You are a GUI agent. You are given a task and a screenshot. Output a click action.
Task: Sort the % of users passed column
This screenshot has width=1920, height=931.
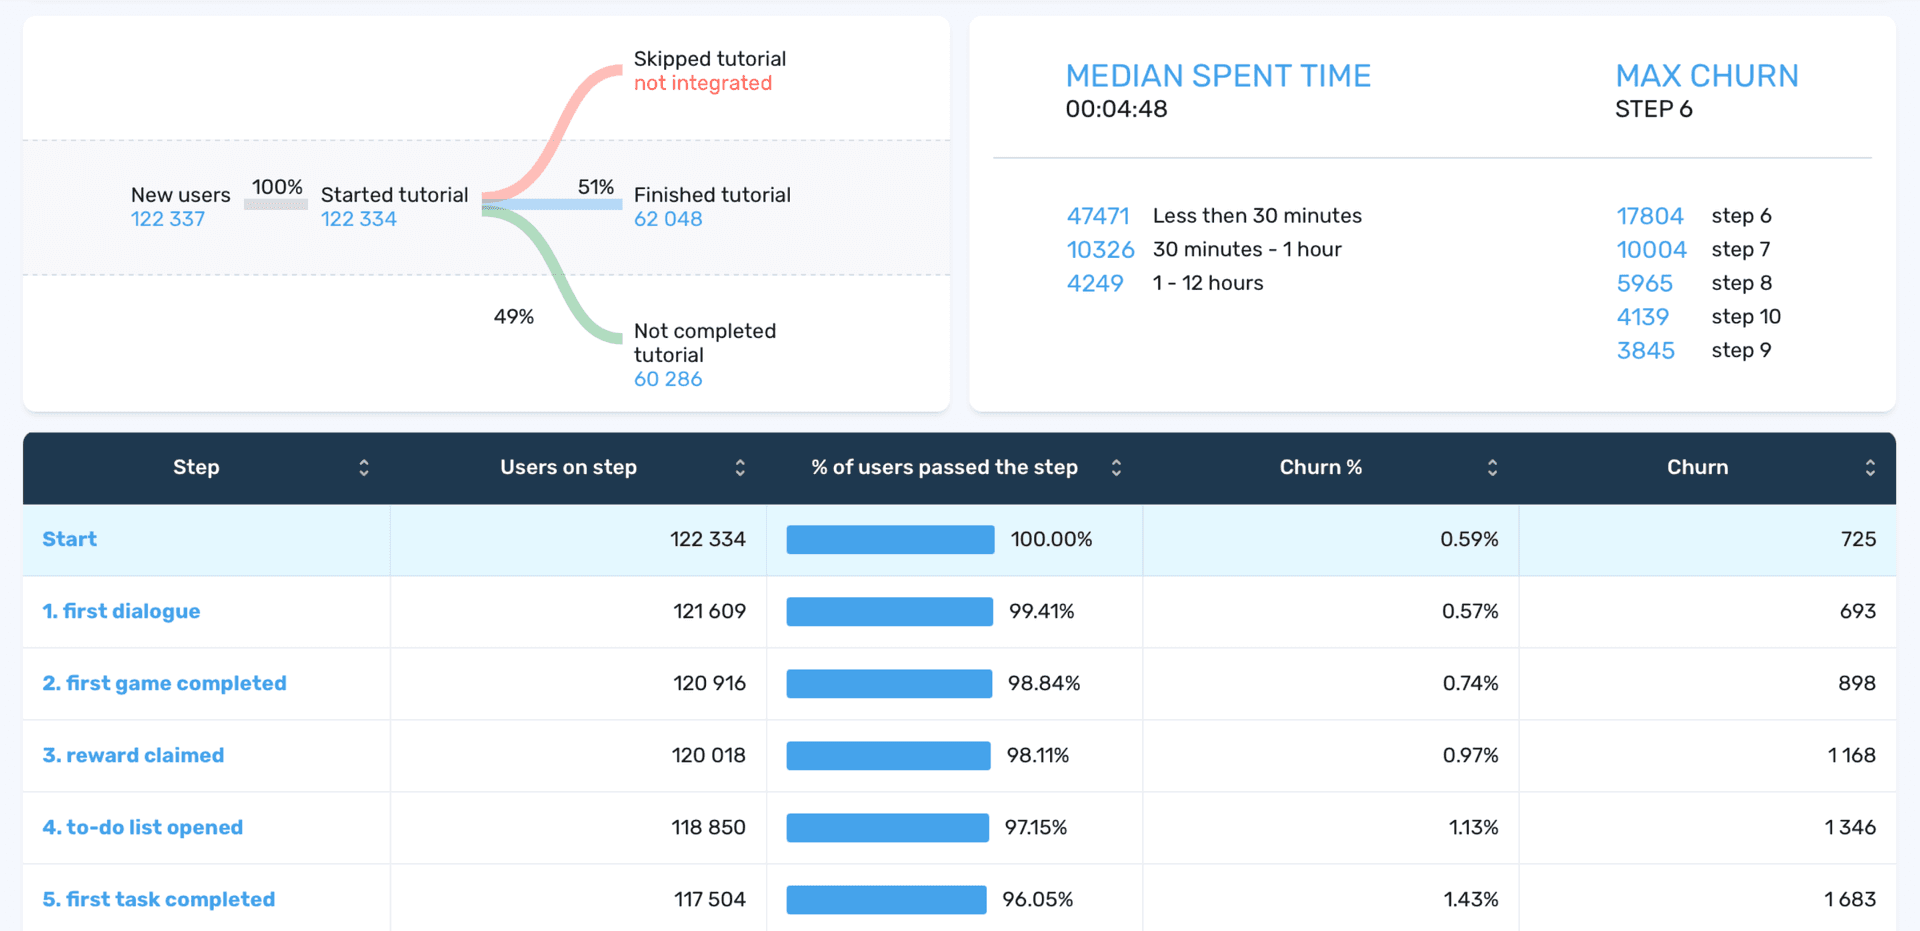1116,467
